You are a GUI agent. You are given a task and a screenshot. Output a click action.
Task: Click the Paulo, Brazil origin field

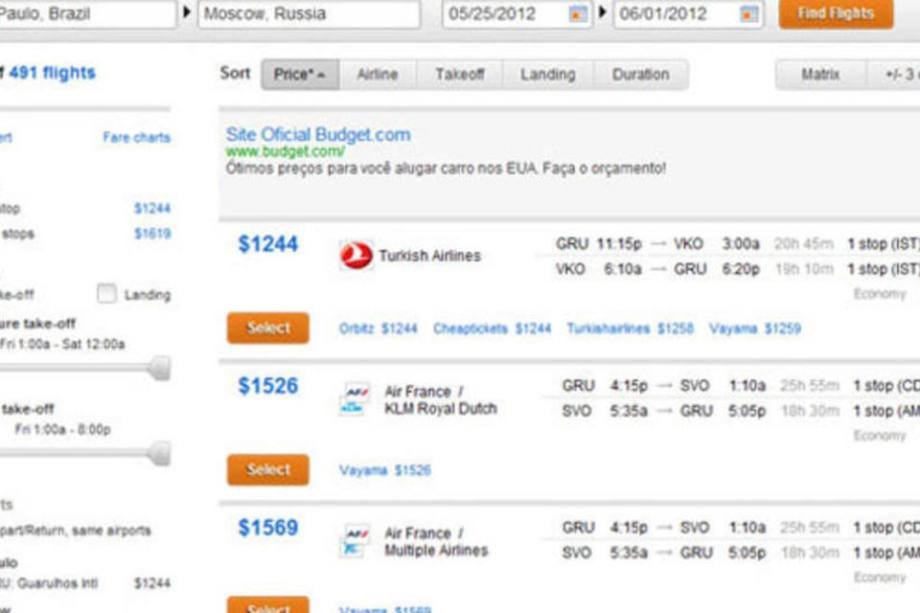click(x=87, y=13)
